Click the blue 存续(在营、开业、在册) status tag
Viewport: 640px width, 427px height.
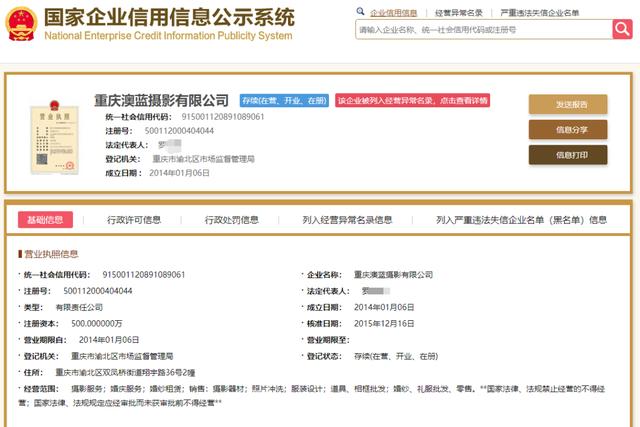(284, 100)
